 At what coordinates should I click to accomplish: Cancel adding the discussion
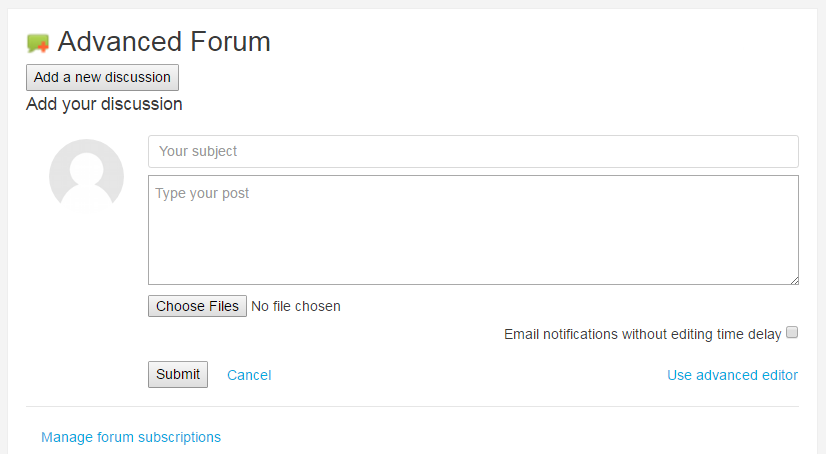(249, 375)
